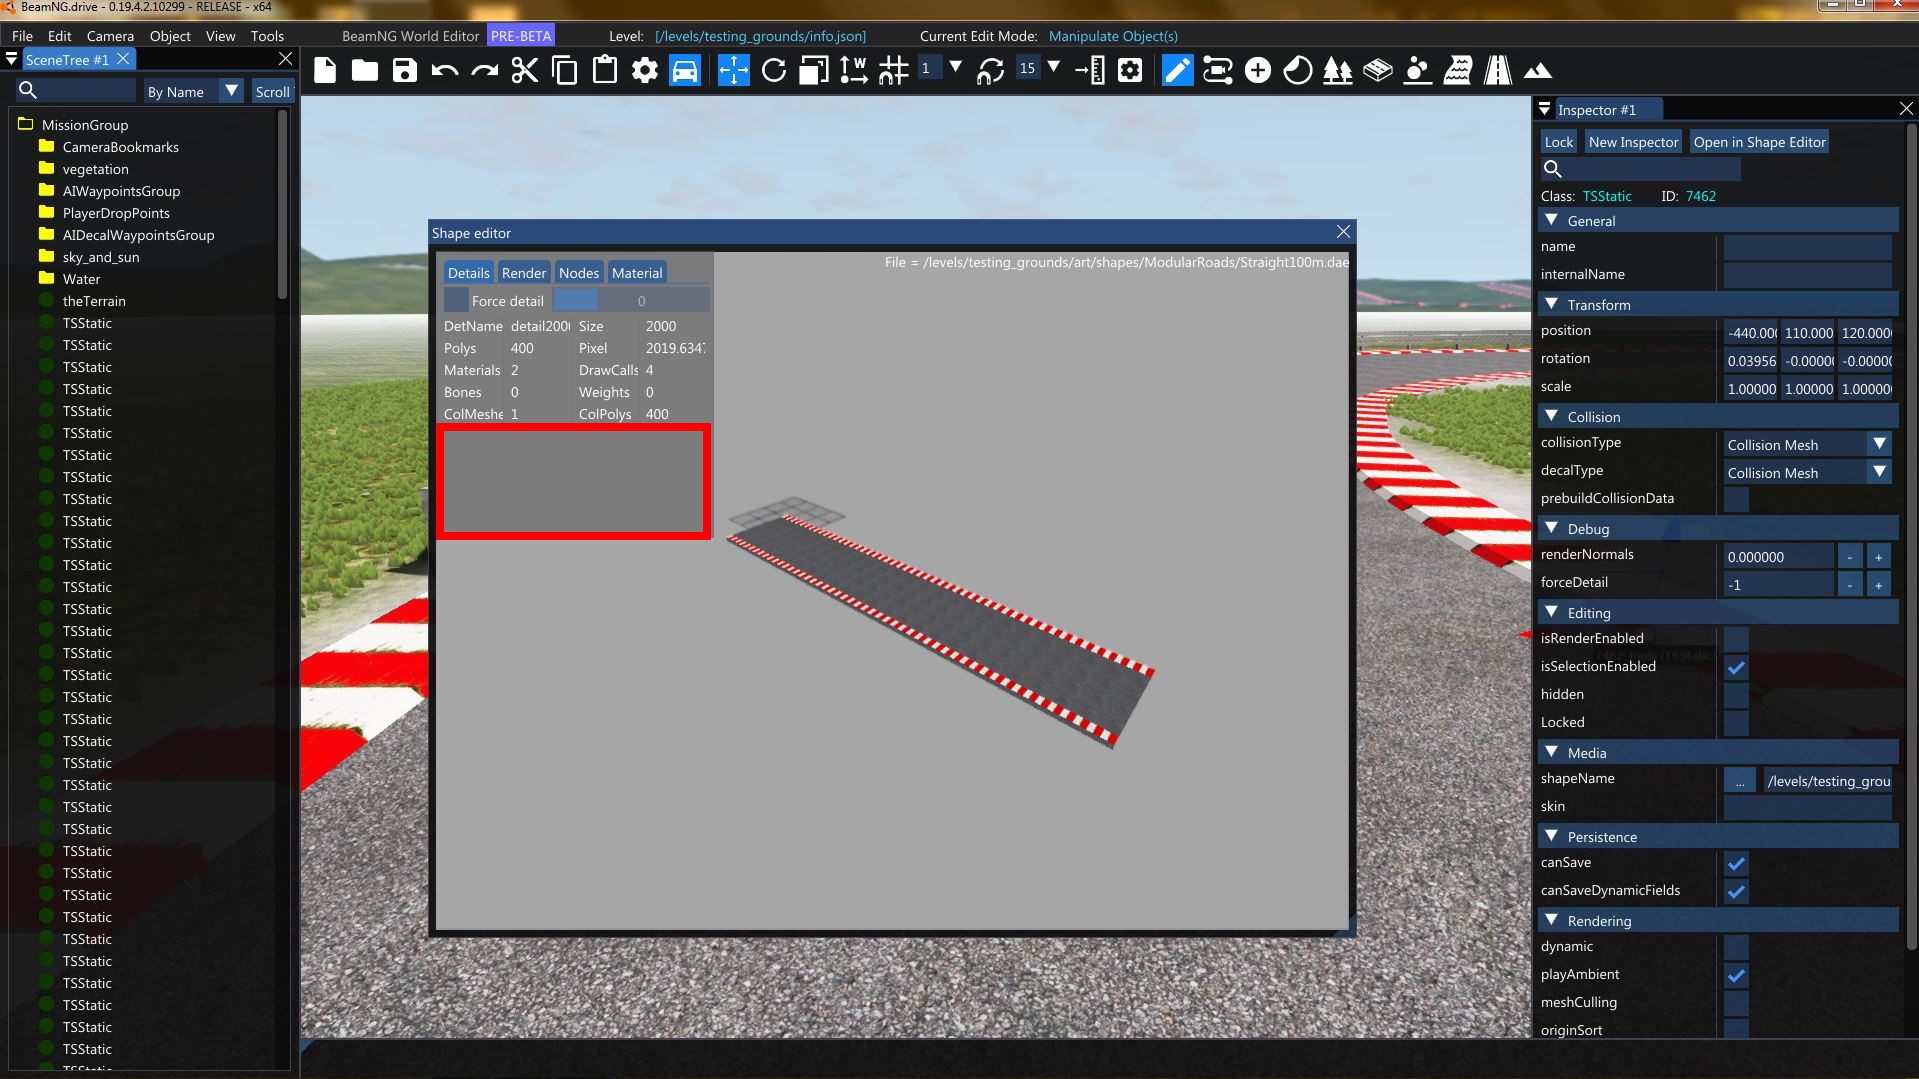Viewport: 1919px width, 1079px height.
Task: Open gizmo settings square gear icon
Action: (x=1130, y=70)
